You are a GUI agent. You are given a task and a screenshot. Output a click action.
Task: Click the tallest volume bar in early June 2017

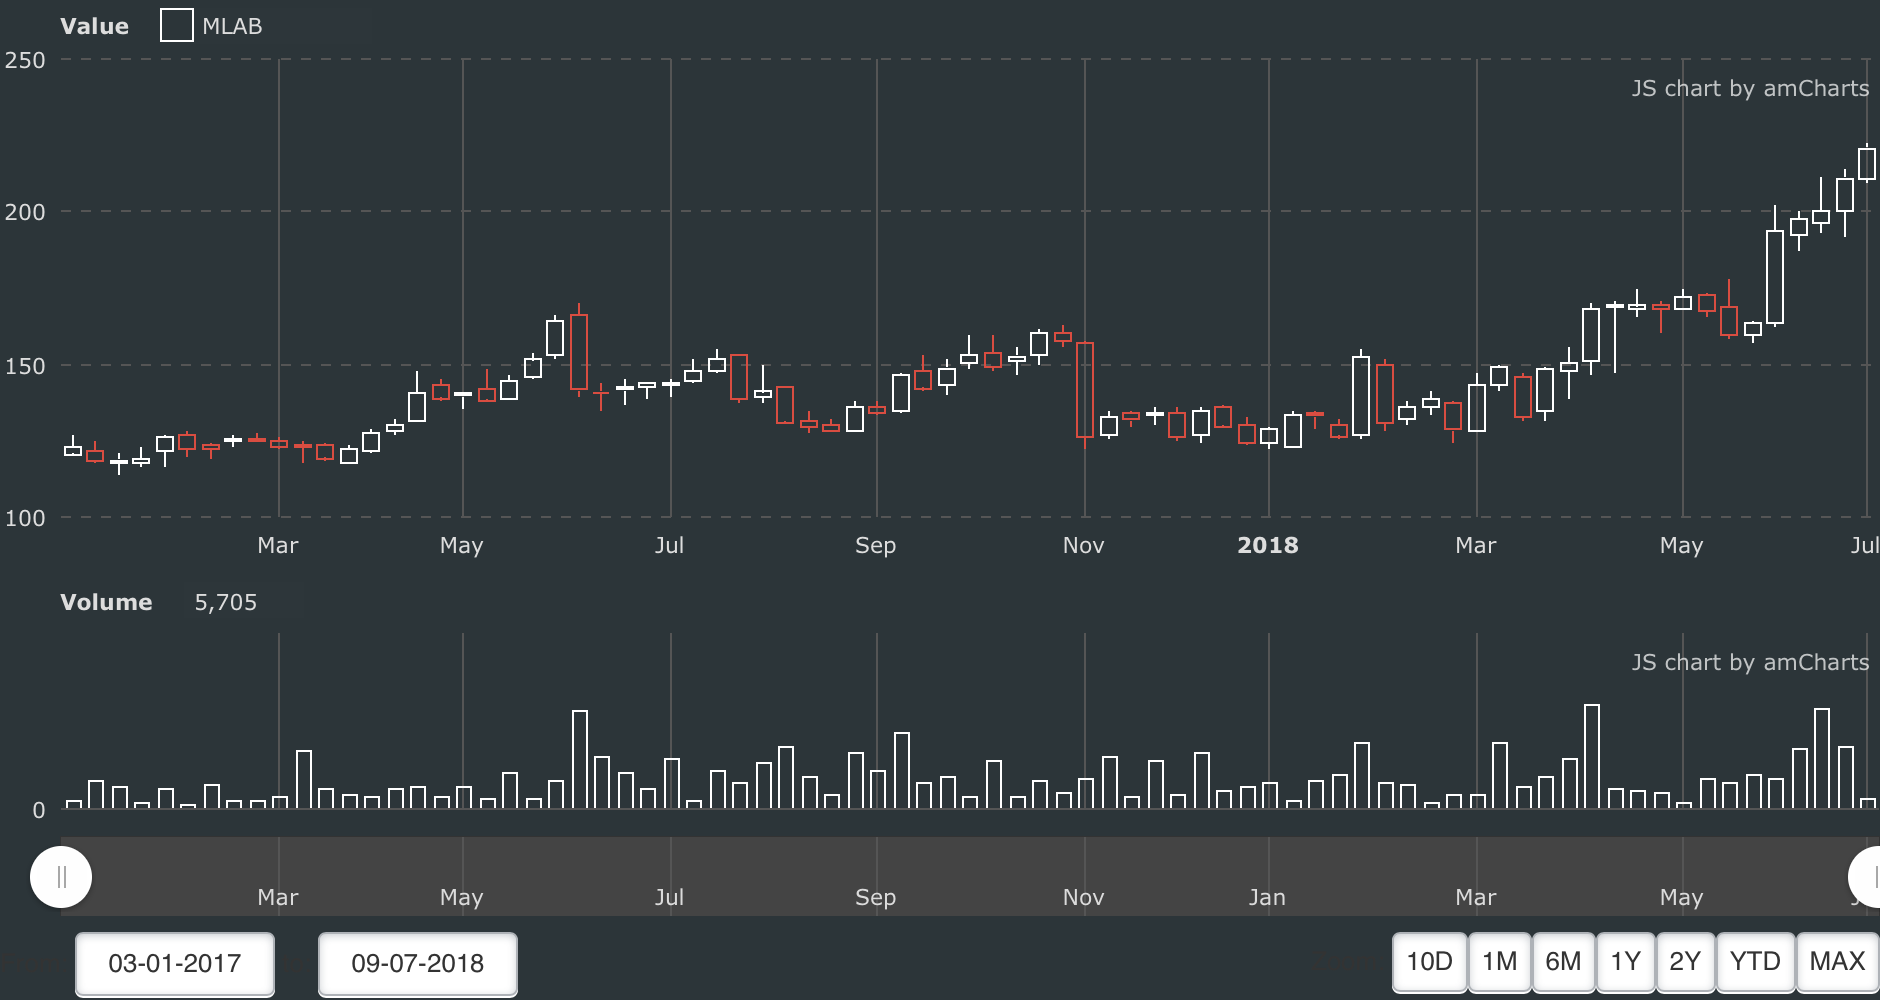pyautogui.click(x=580, y=759)
